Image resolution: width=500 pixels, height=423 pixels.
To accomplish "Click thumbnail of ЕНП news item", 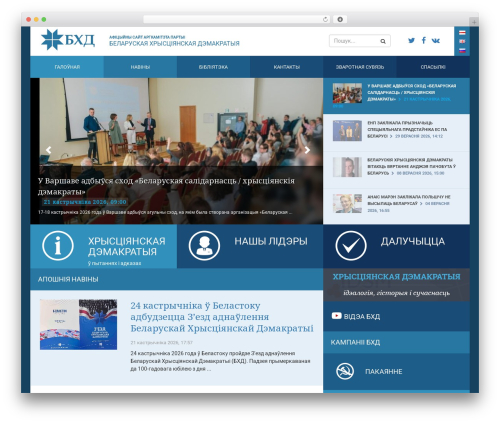I will pyautogui.click(x=347, y=131).
